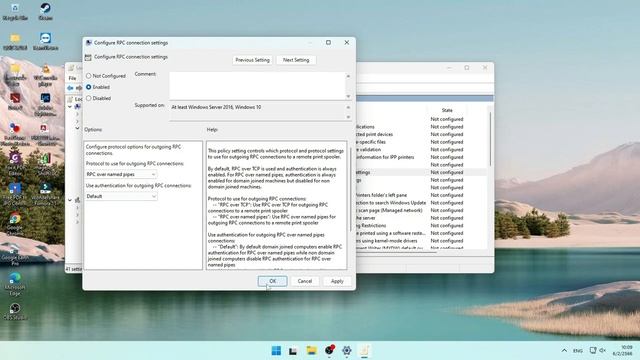Click the Comment box scroll-up arrow

coord(348,76)
